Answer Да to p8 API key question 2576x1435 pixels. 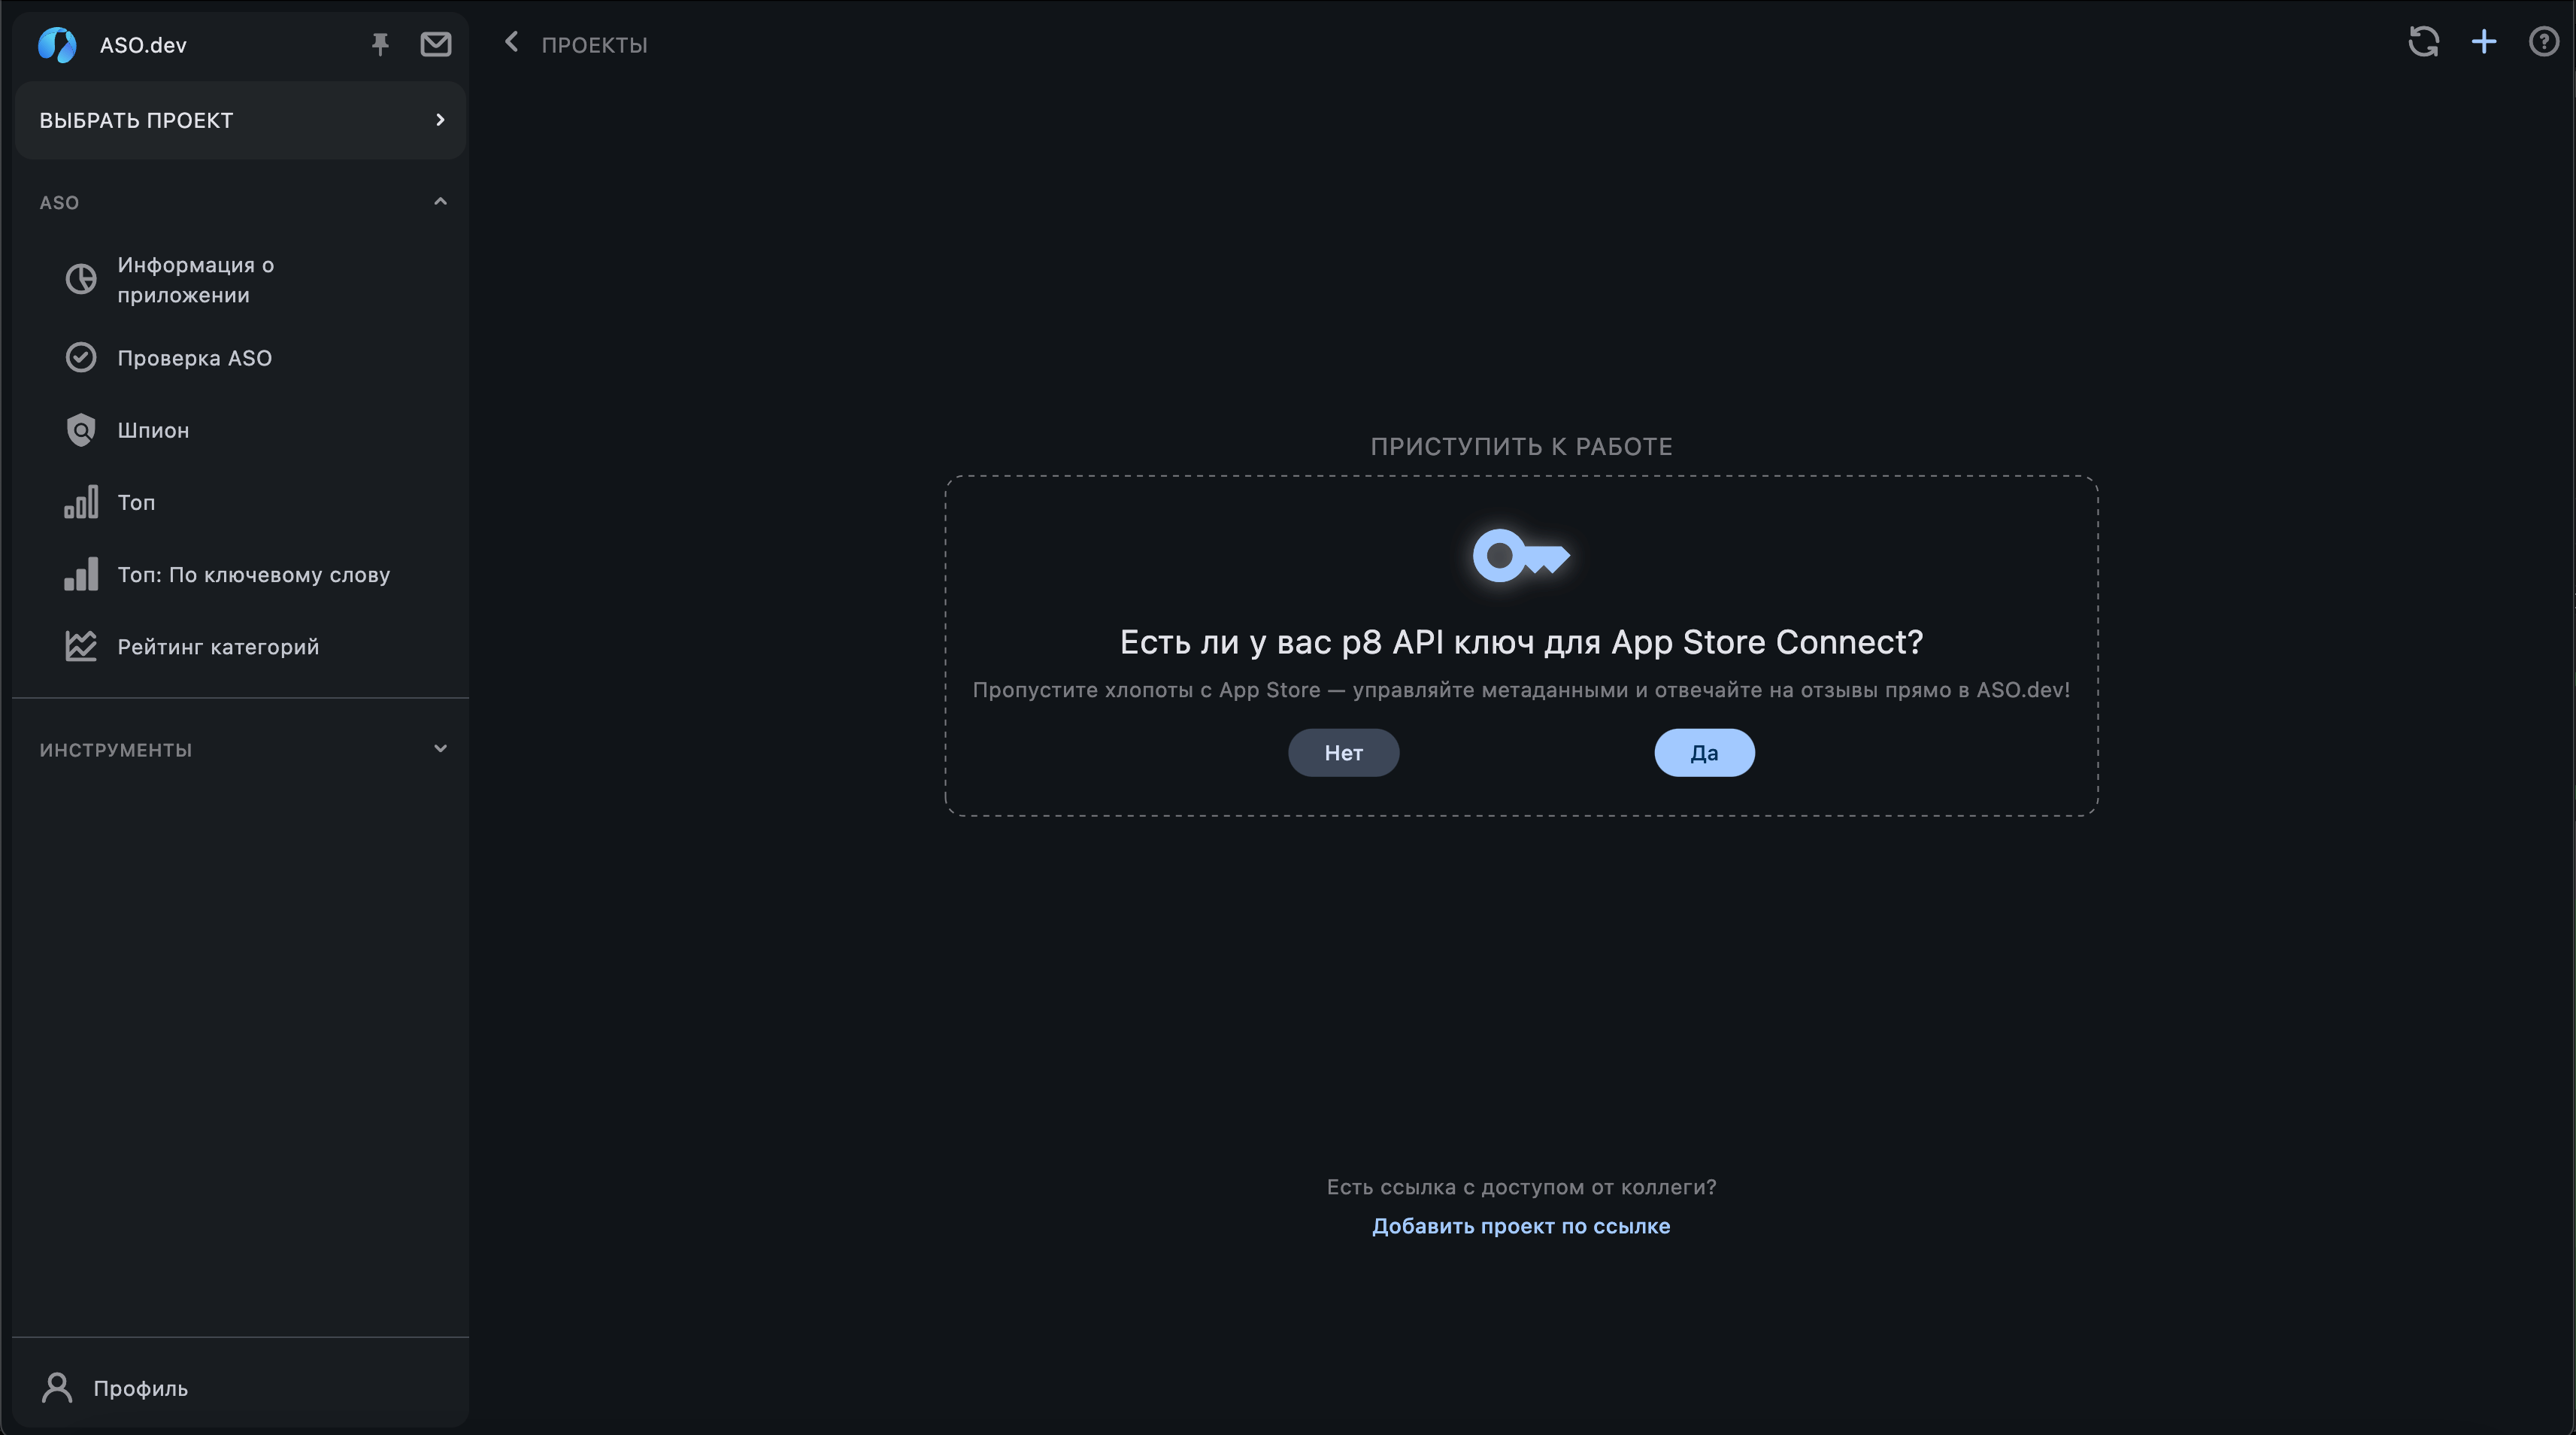click(x=1704, y=753)
